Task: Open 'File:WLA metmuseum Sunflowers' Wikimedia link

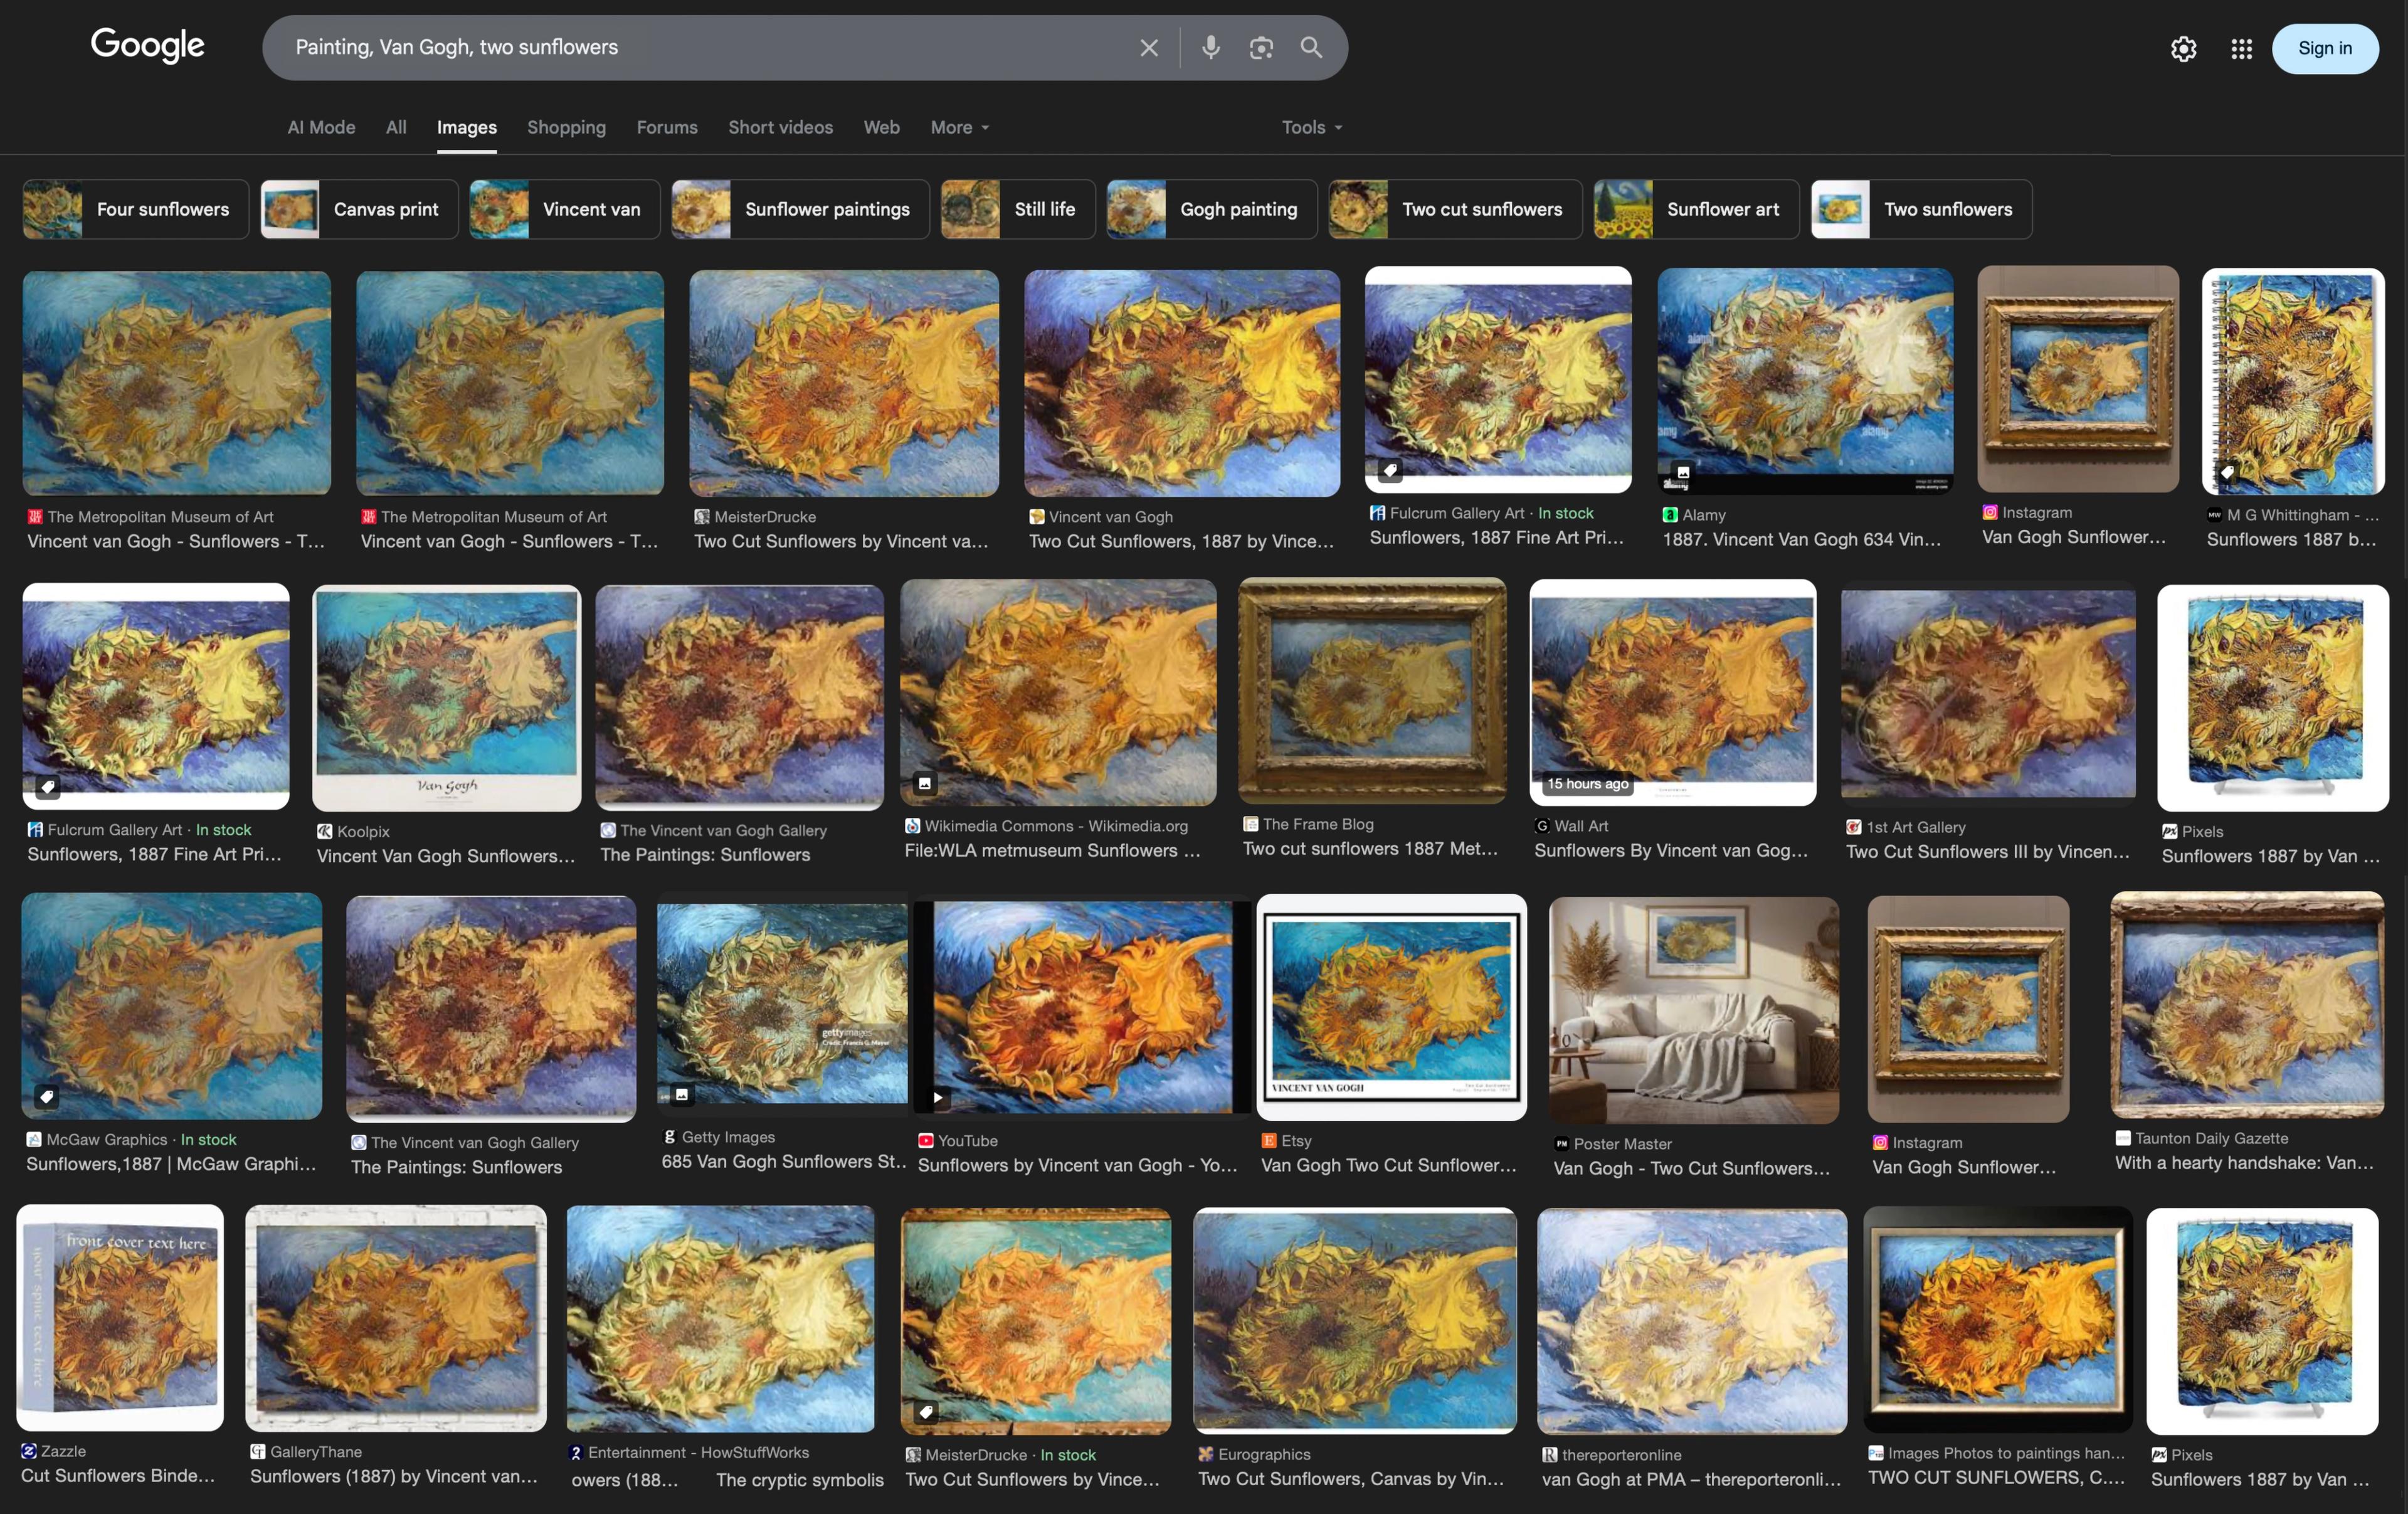Action: click(1052, 850)
